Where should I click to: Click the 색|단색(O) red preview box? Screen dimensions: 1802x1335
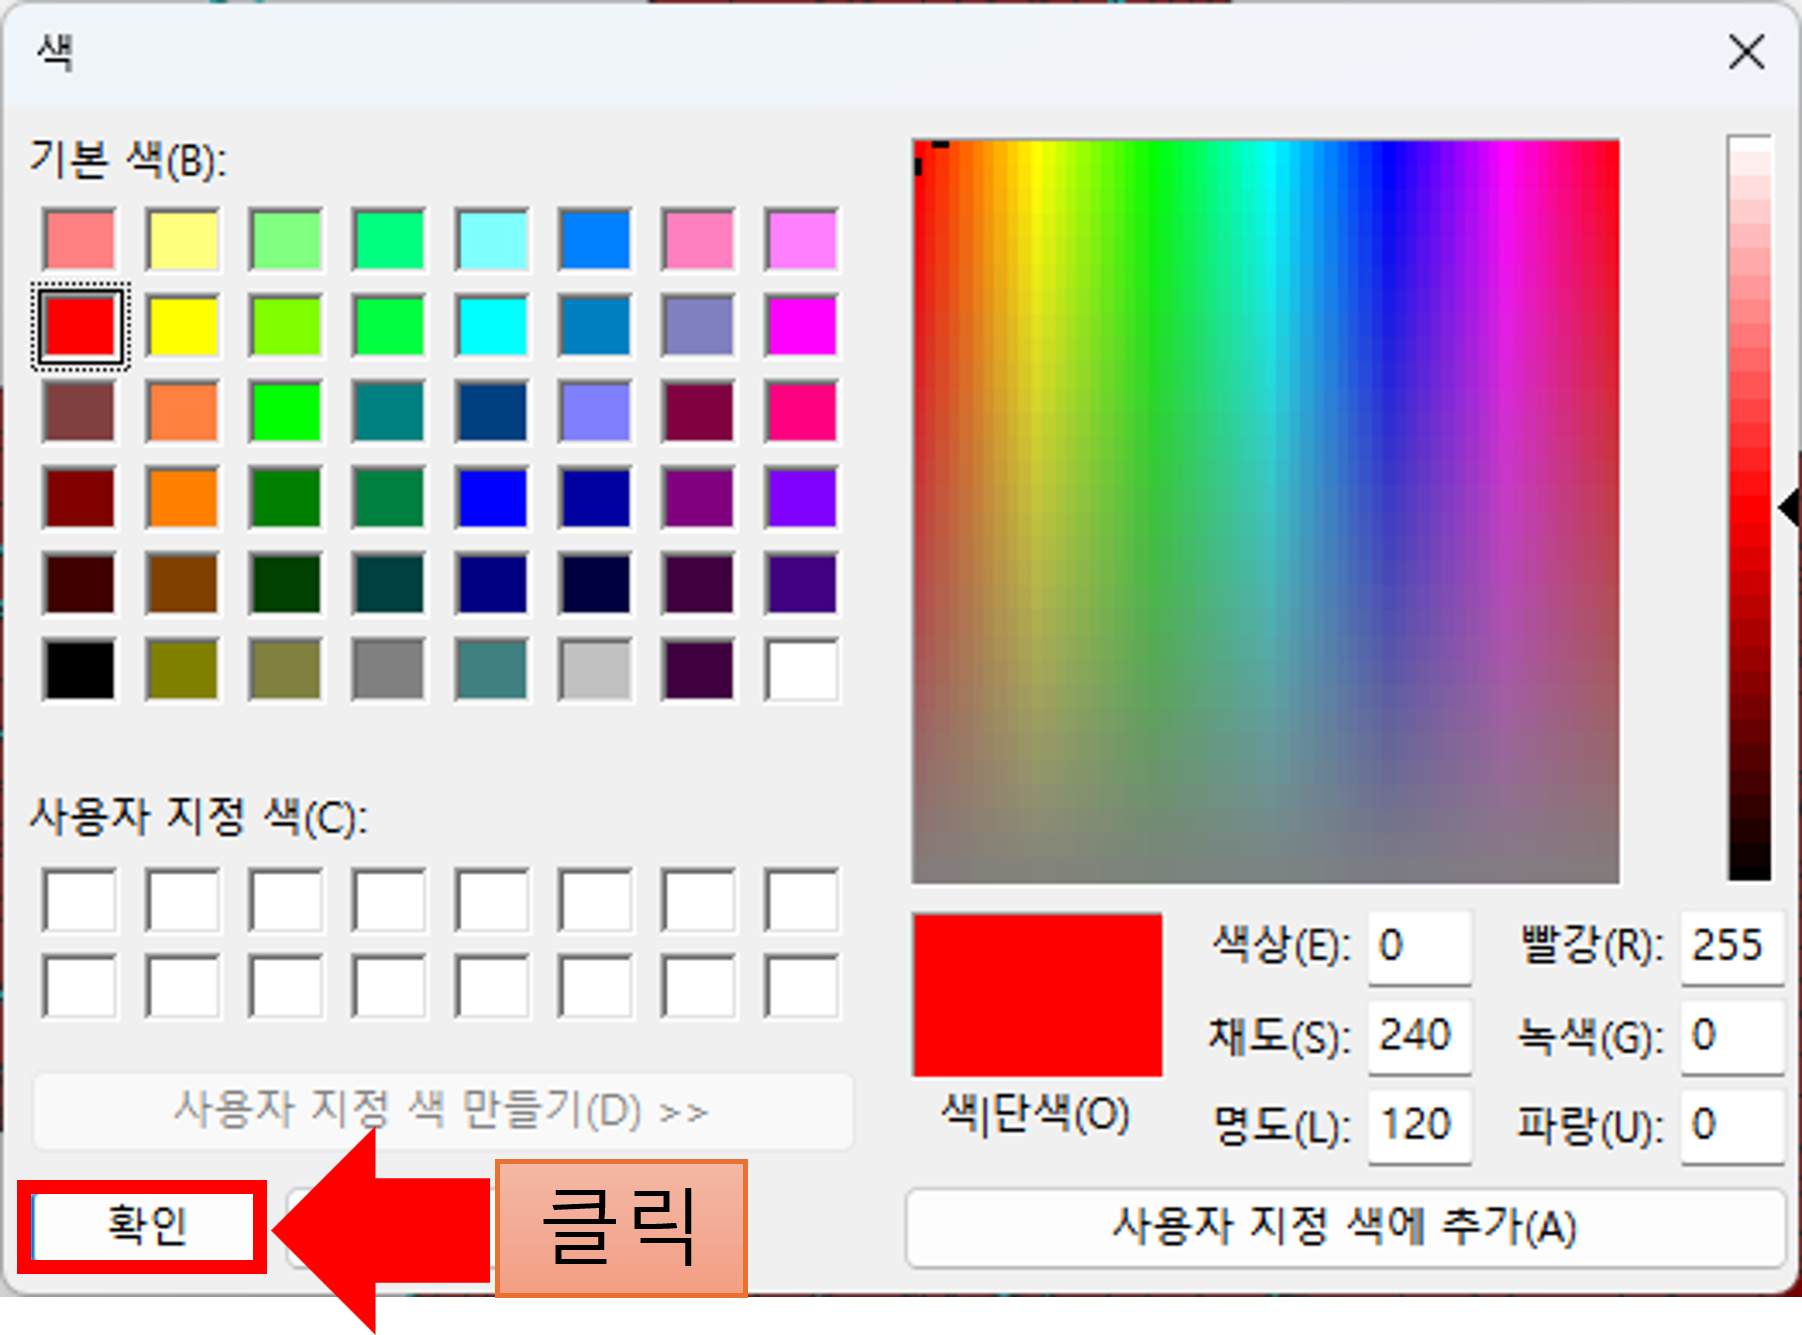(1037, 995)
